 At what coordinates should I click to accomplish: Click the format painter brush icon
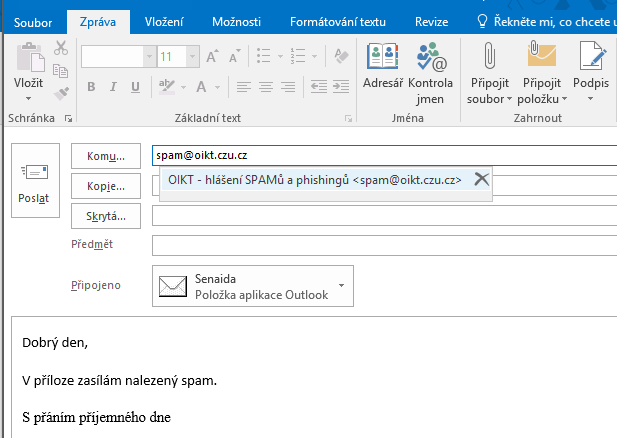pos(61,93)
